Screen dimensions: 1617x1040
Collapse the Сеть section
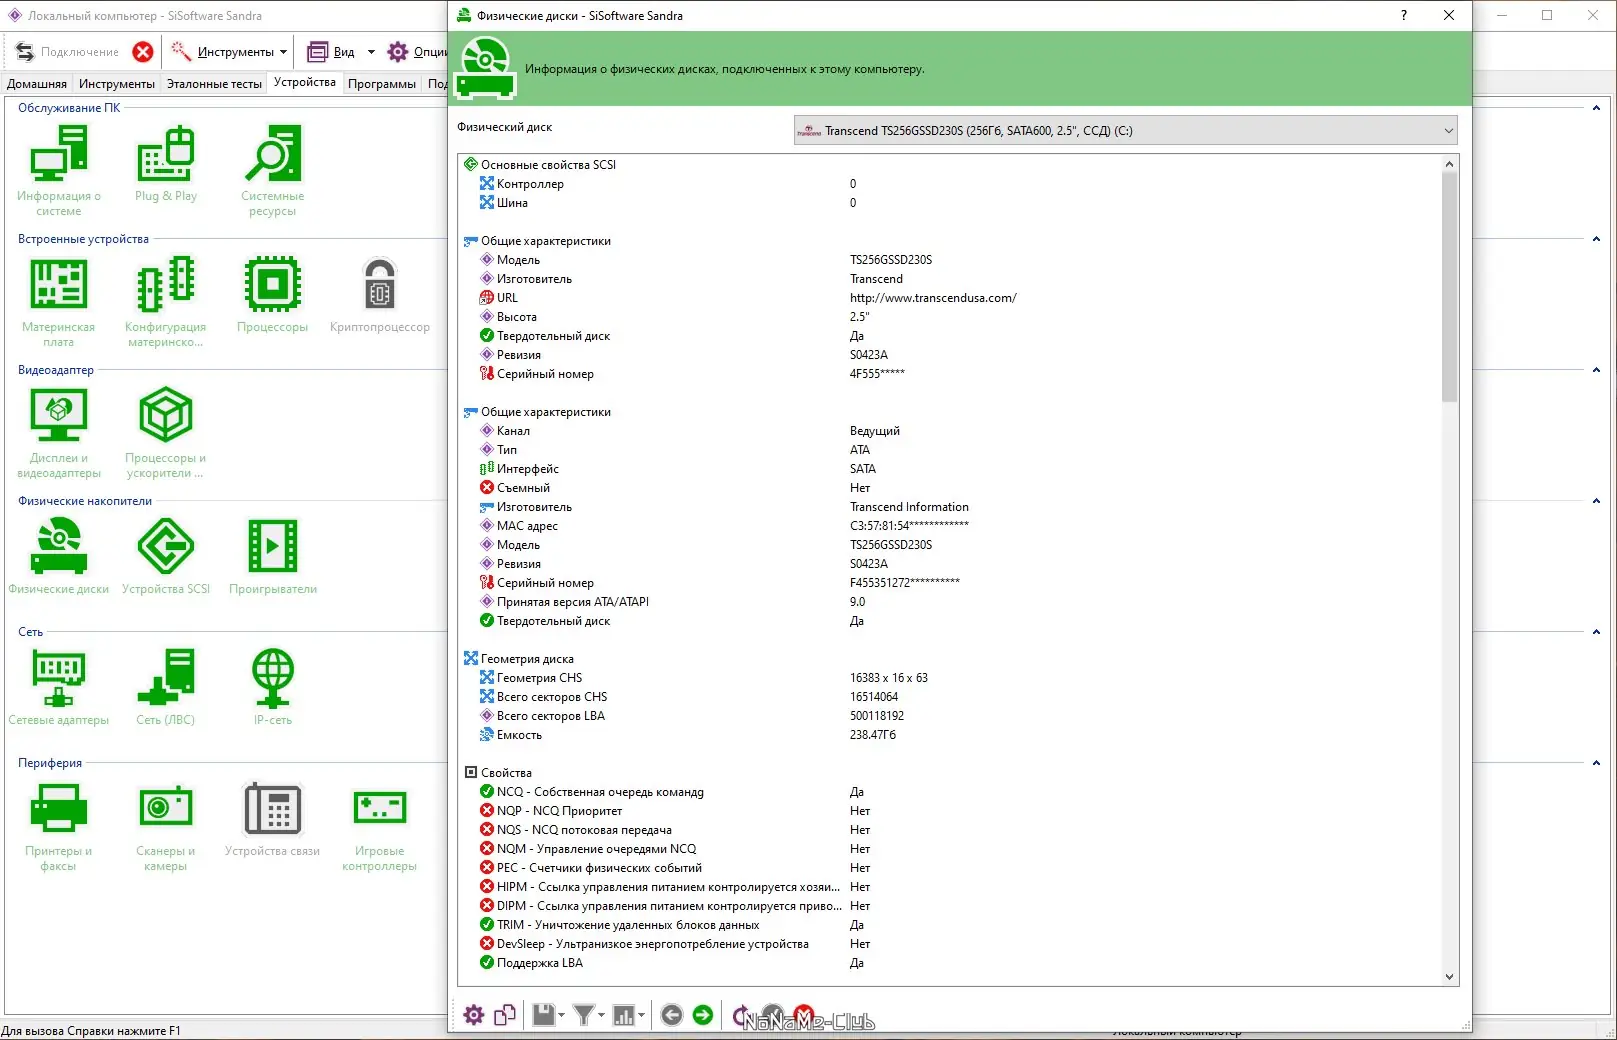coord(1596,632)
